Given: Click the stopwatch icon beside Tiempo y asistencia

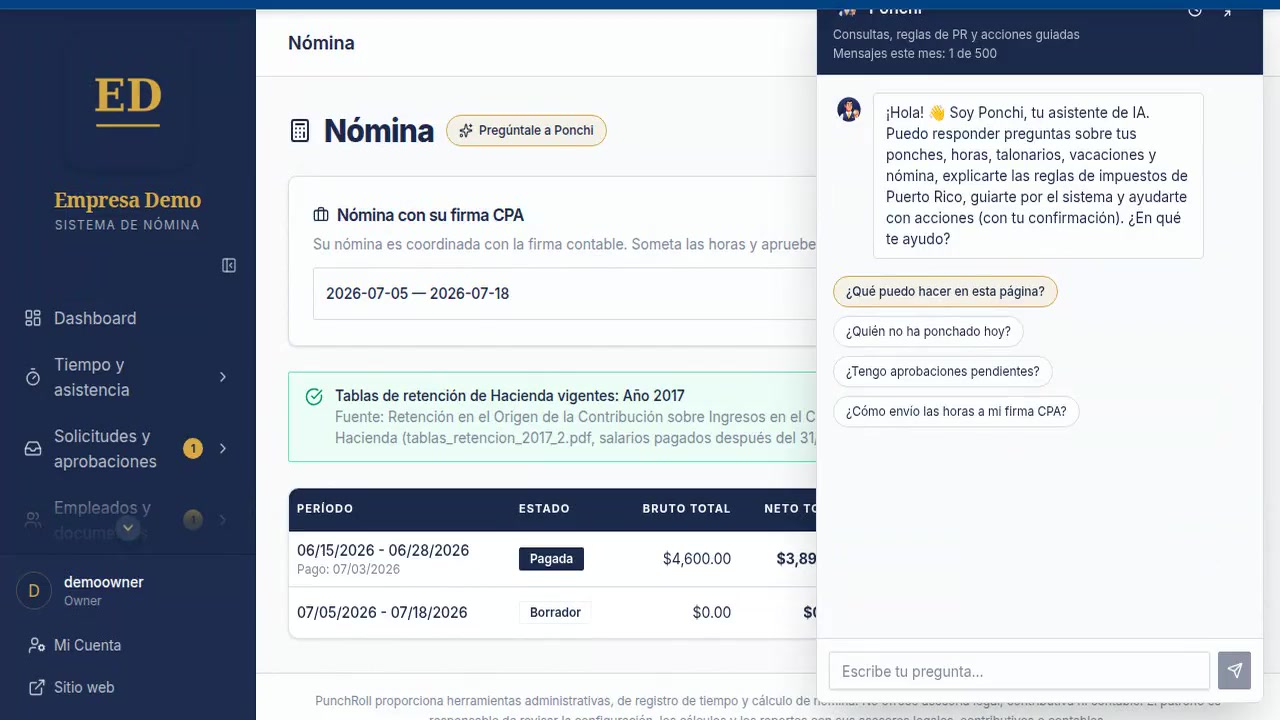Looking at the screenshot, I should pyautogui.click(x=33, y=377).
